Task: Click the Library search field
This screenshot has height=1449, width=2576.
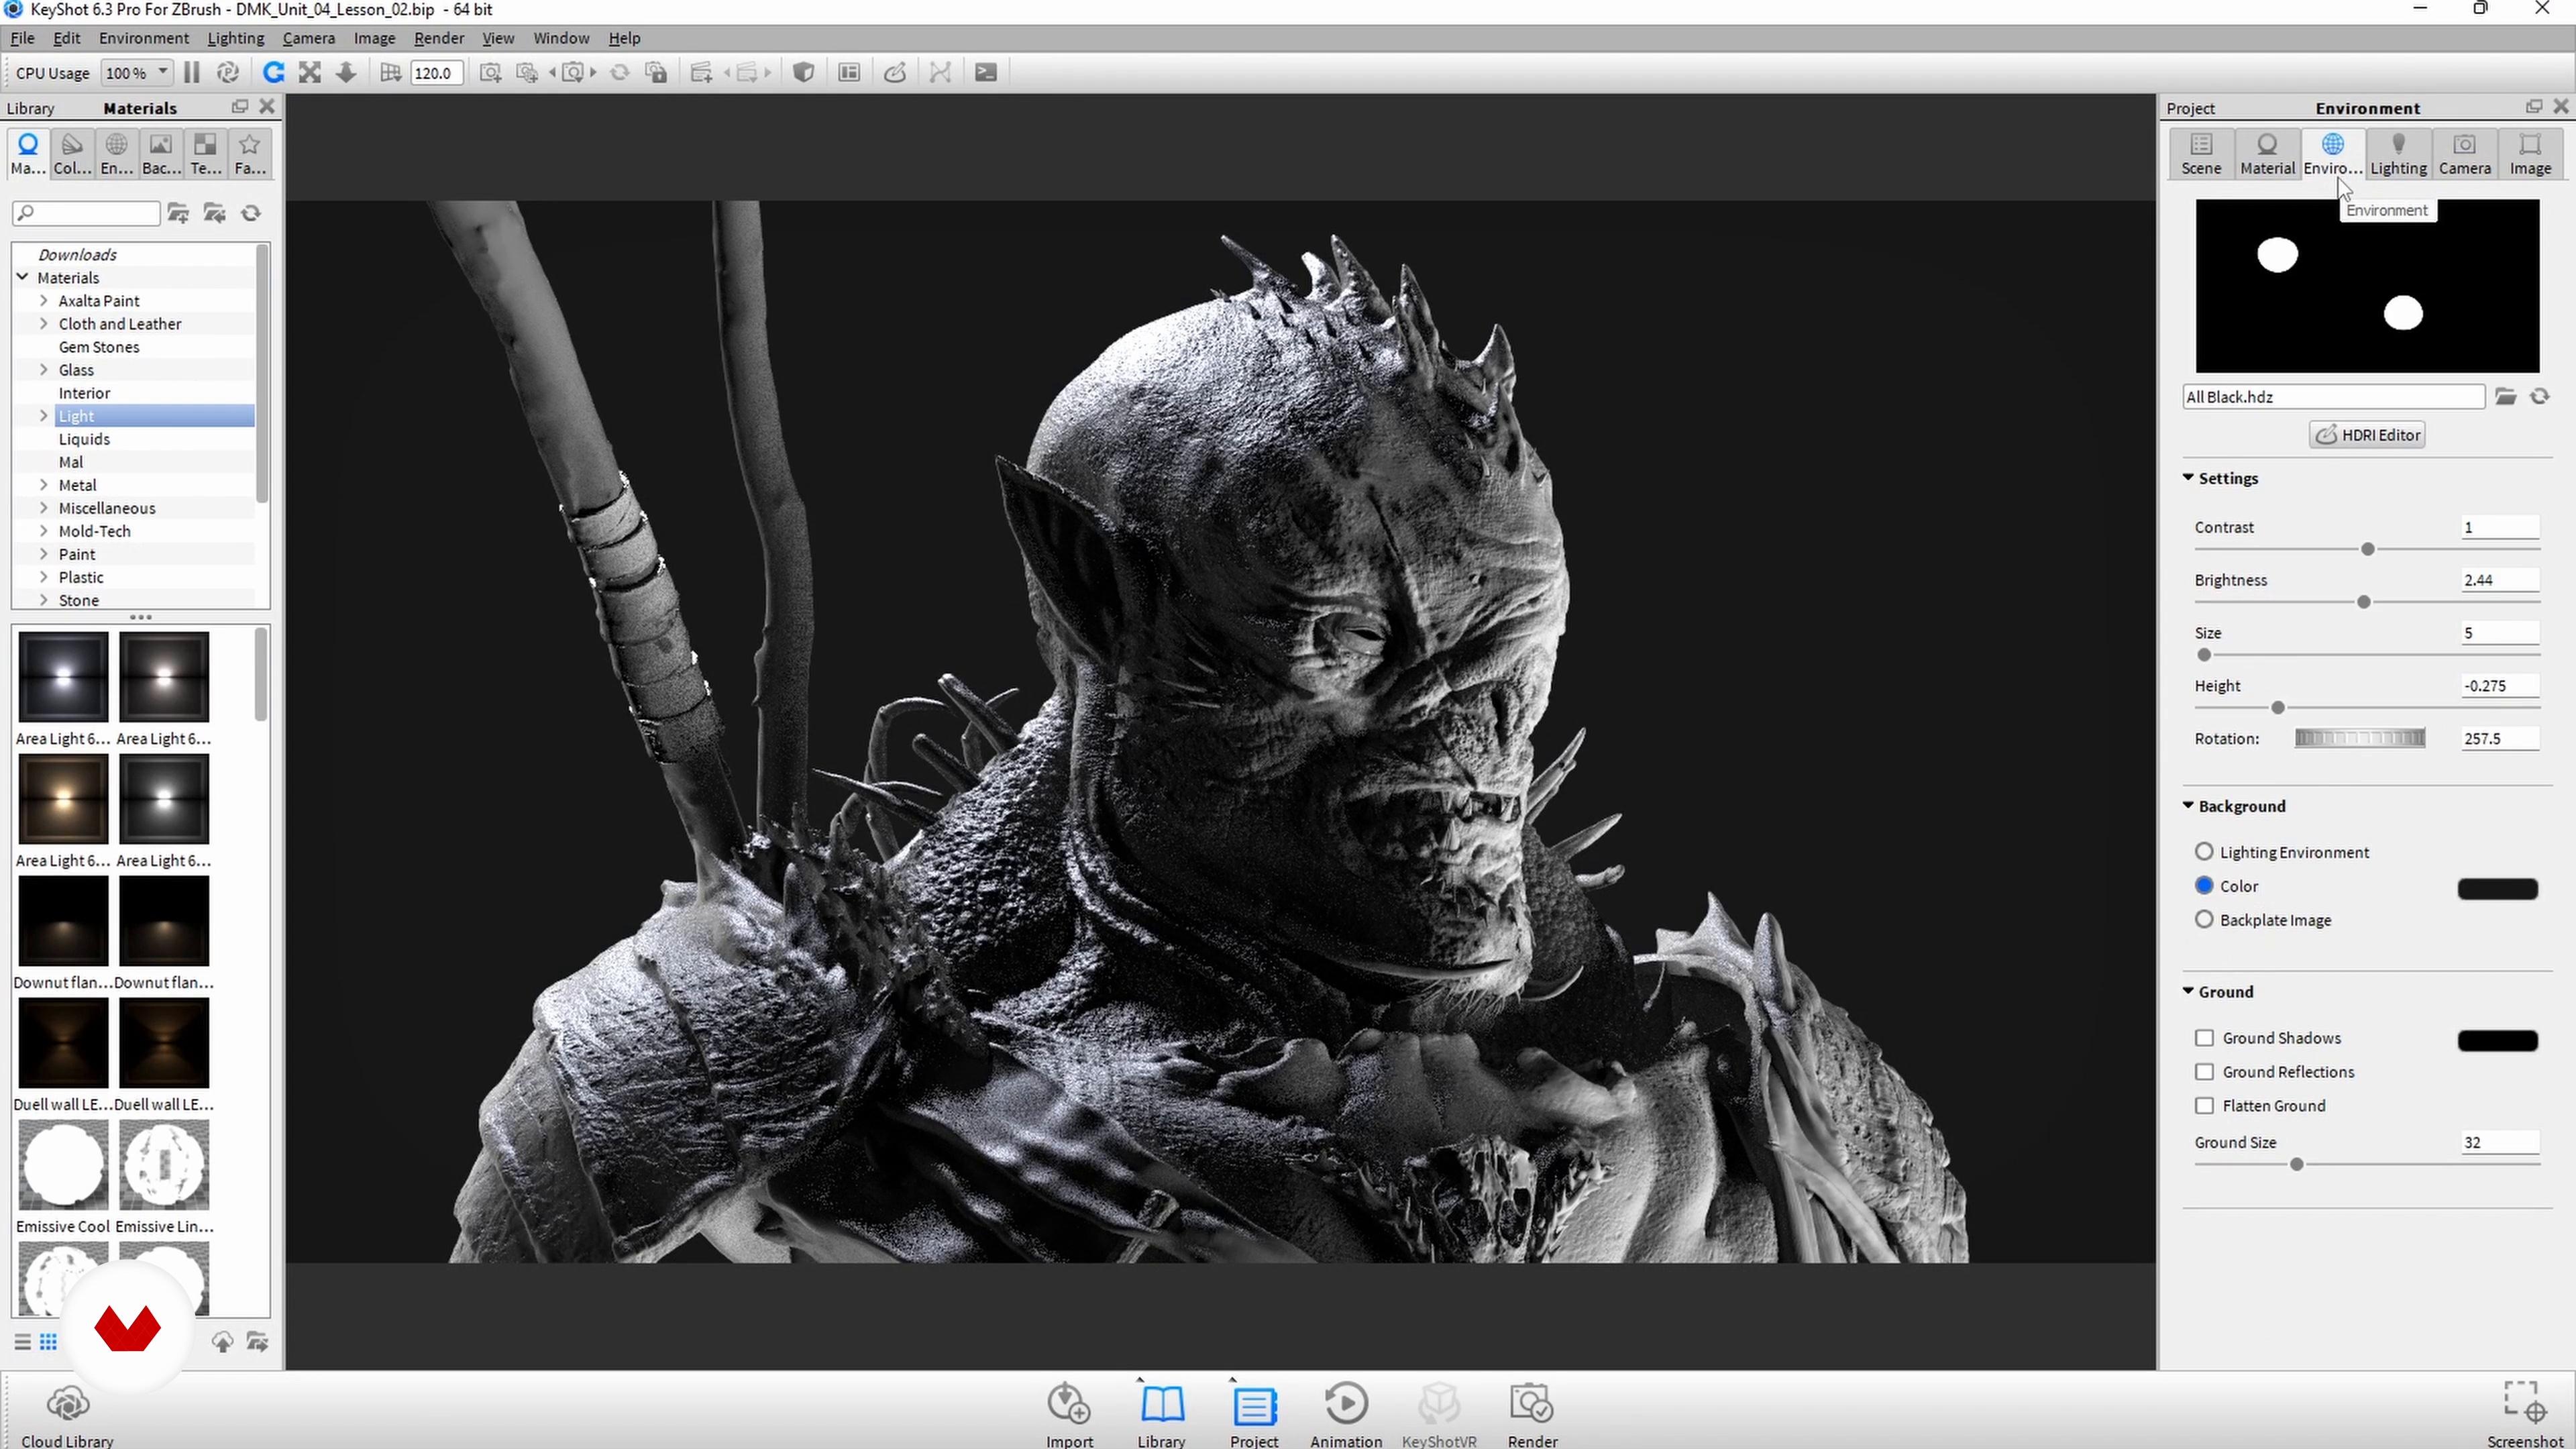Action: 86,213
